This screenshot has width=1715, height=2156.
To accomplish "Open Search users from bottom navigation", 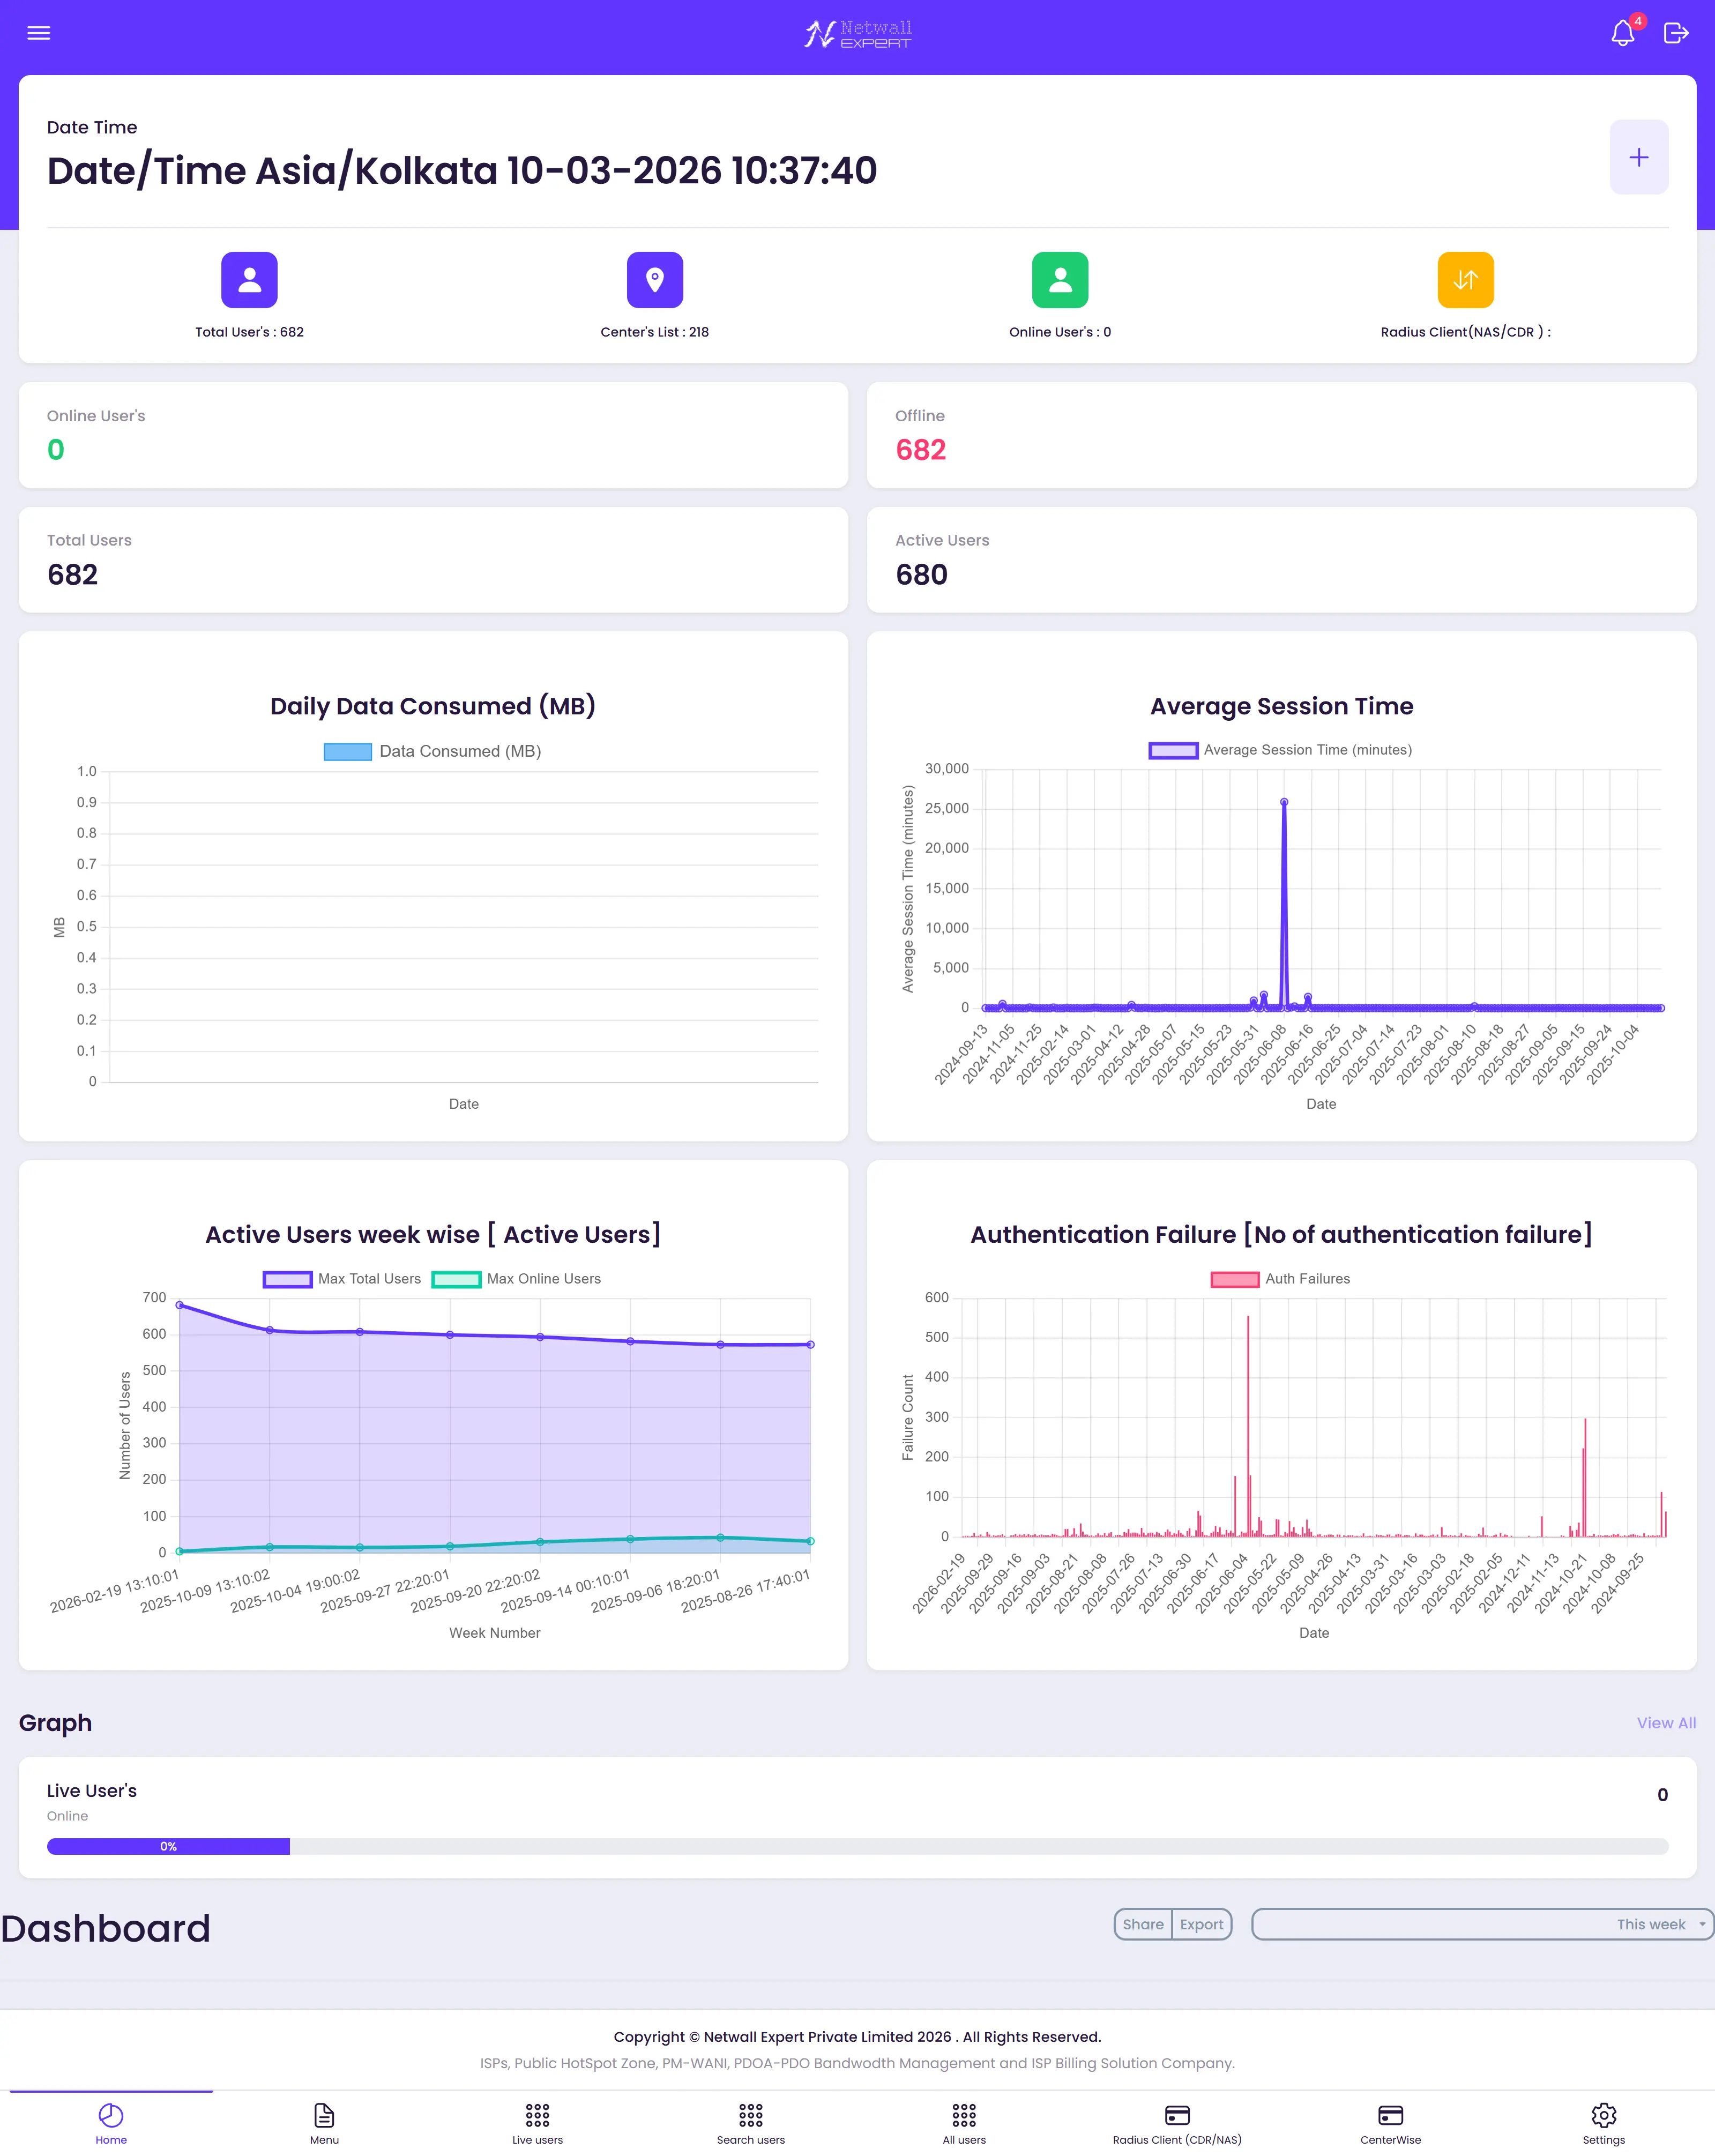I will click(x=750, y=2123).
